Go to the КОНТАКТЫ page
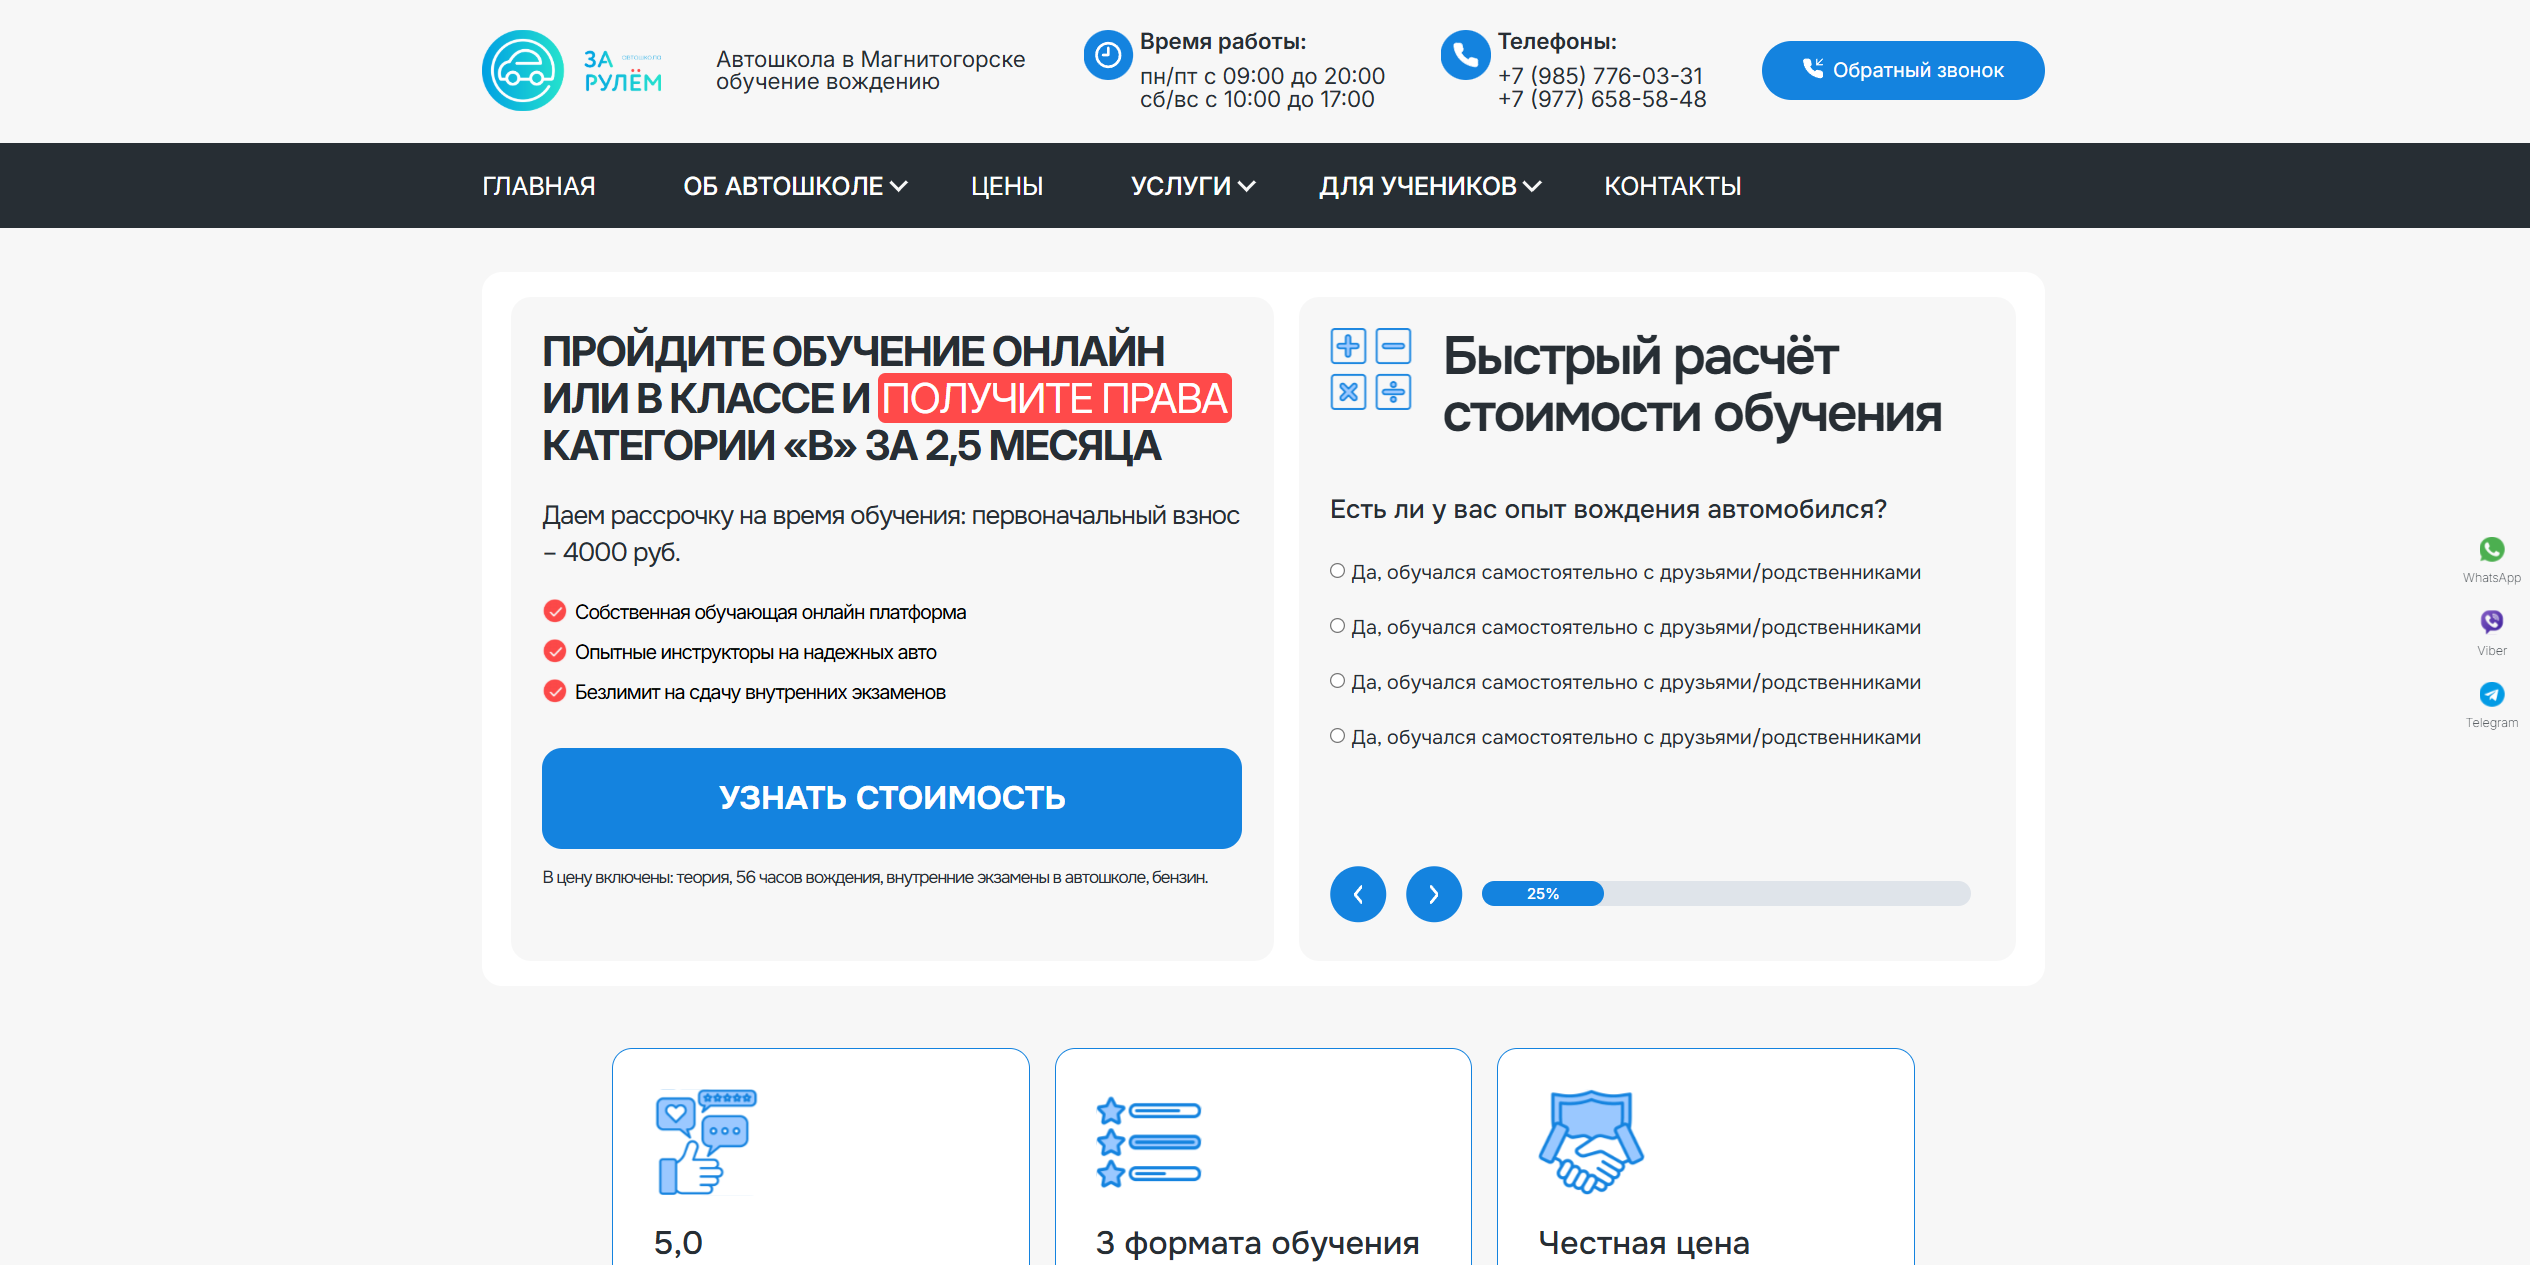The image size is (2530, 1265). coord(1673,185)
